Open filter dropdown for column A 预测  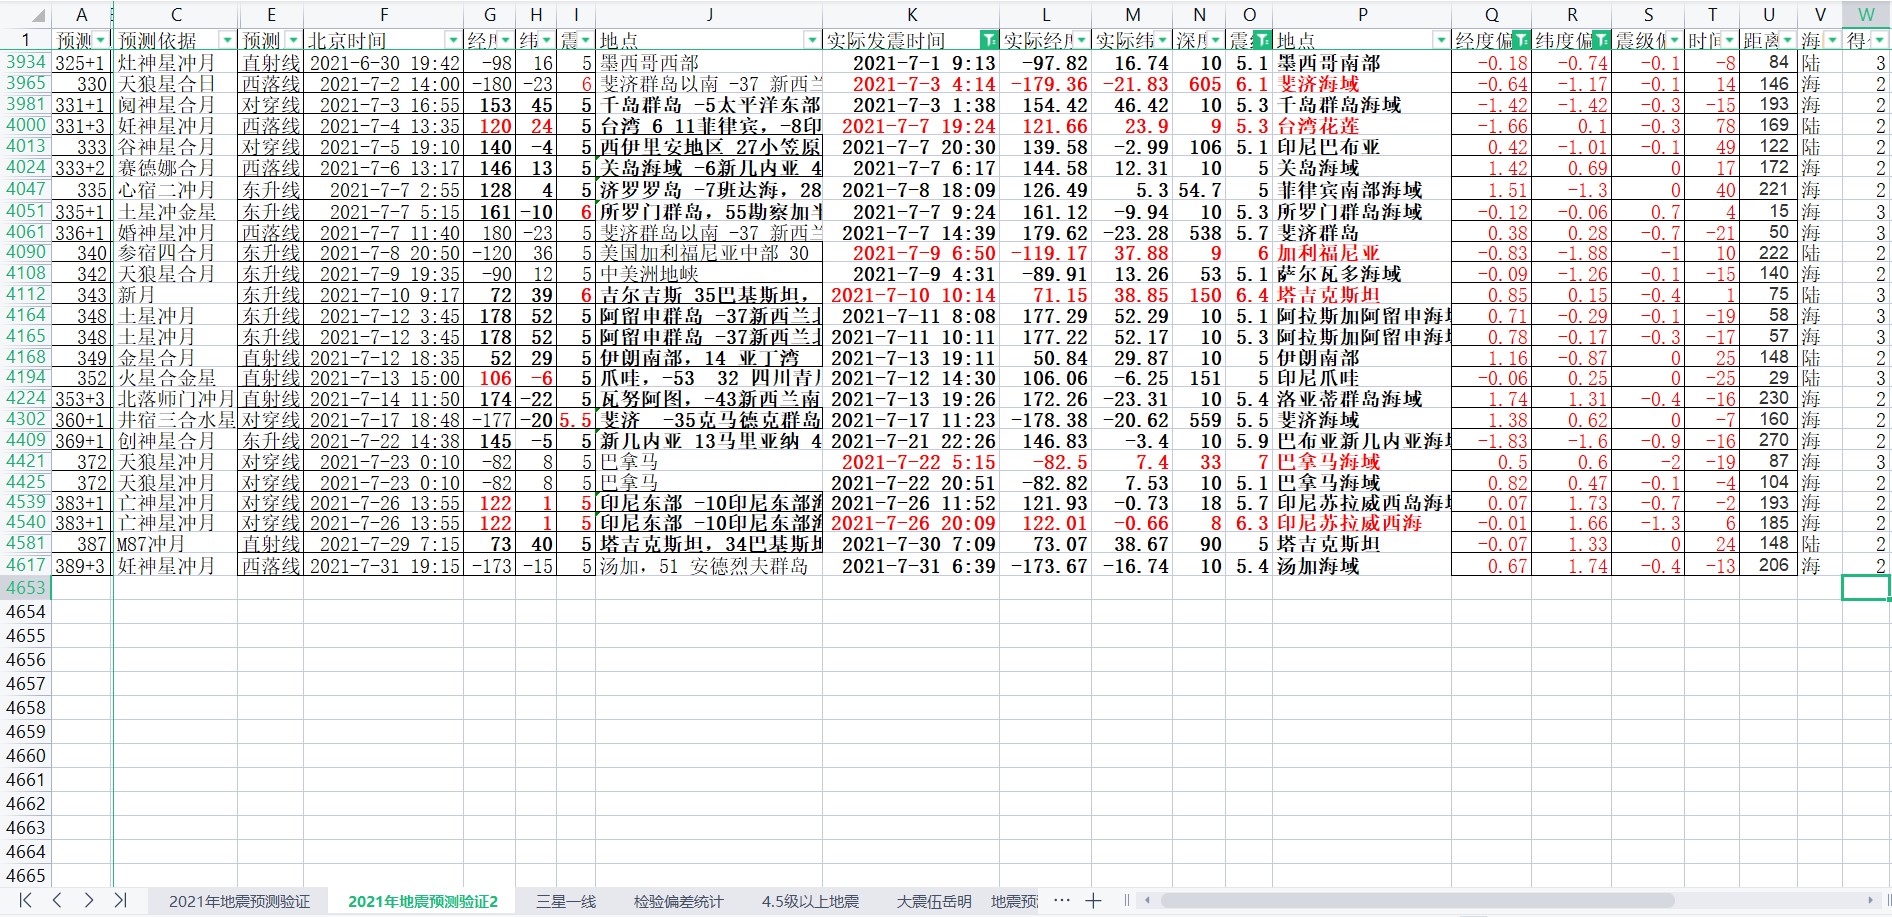point(101,40)
